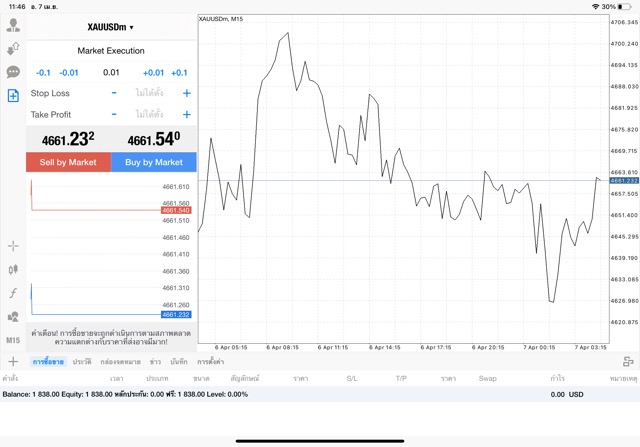Open the chart objects shapes icon
Viewport: 640px width, 447px height.
[13, 316]
